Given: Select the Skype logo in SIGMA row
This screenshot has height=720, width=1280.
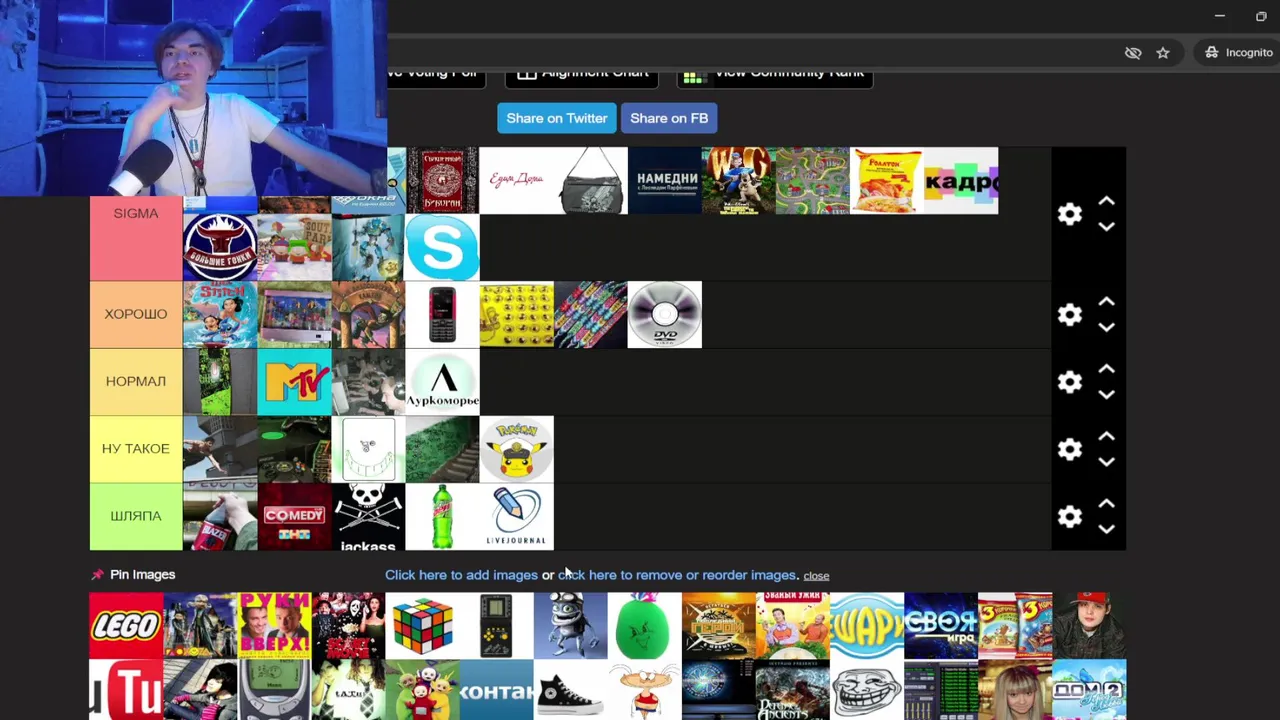Looking at the screenshot, I should pos(442,248).
